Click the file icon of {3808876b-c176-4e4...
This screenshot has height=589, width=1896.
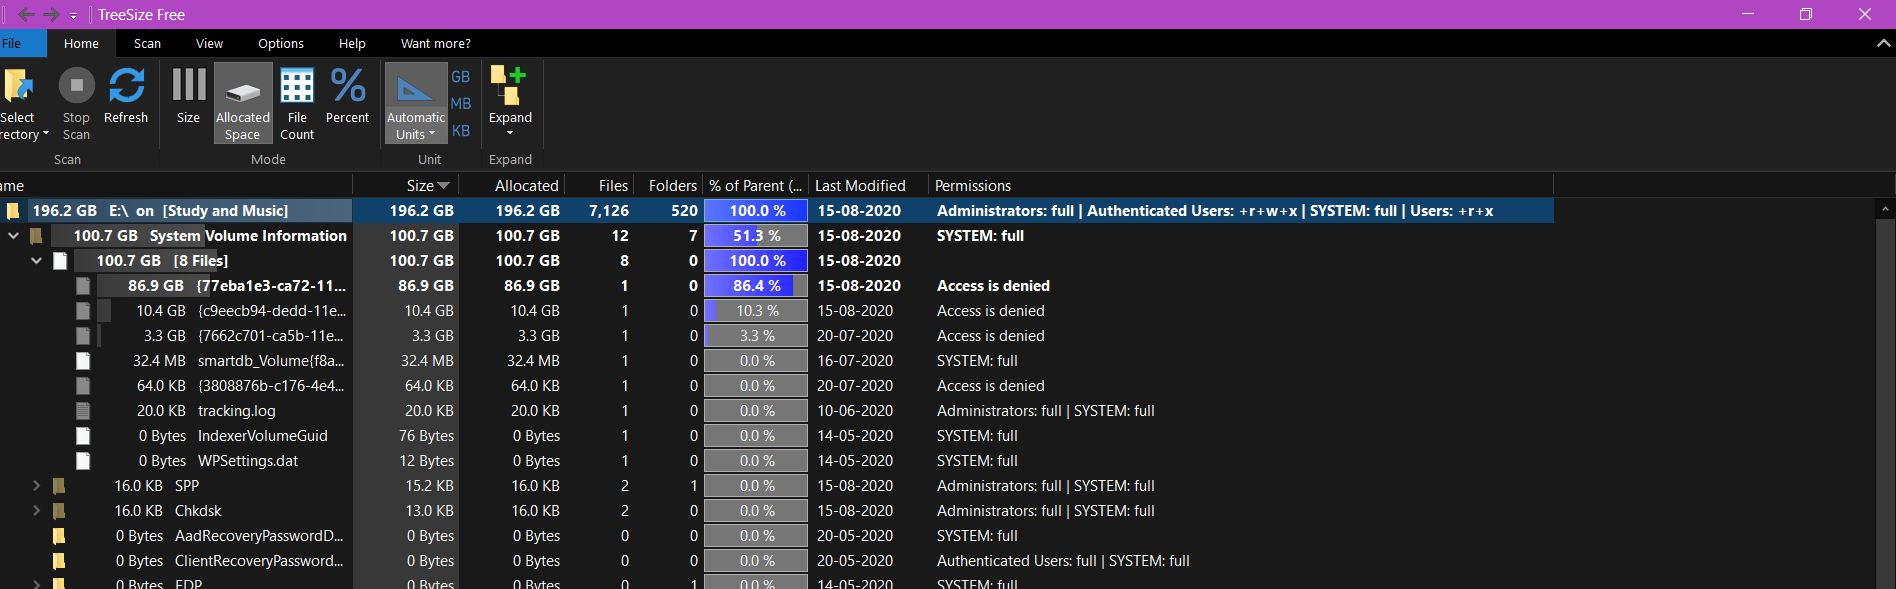click(x=83, y=386)
